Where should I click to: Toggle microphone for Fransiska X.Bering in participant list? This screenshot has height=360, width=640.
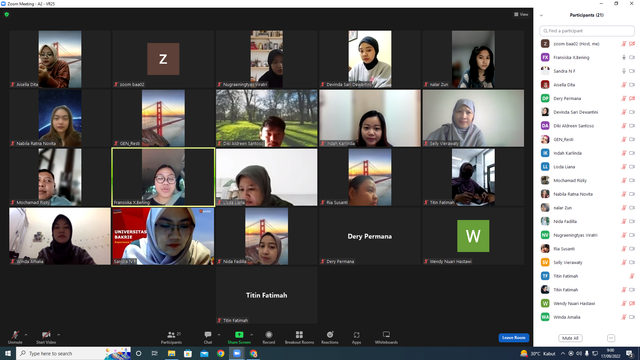point(624,58)
